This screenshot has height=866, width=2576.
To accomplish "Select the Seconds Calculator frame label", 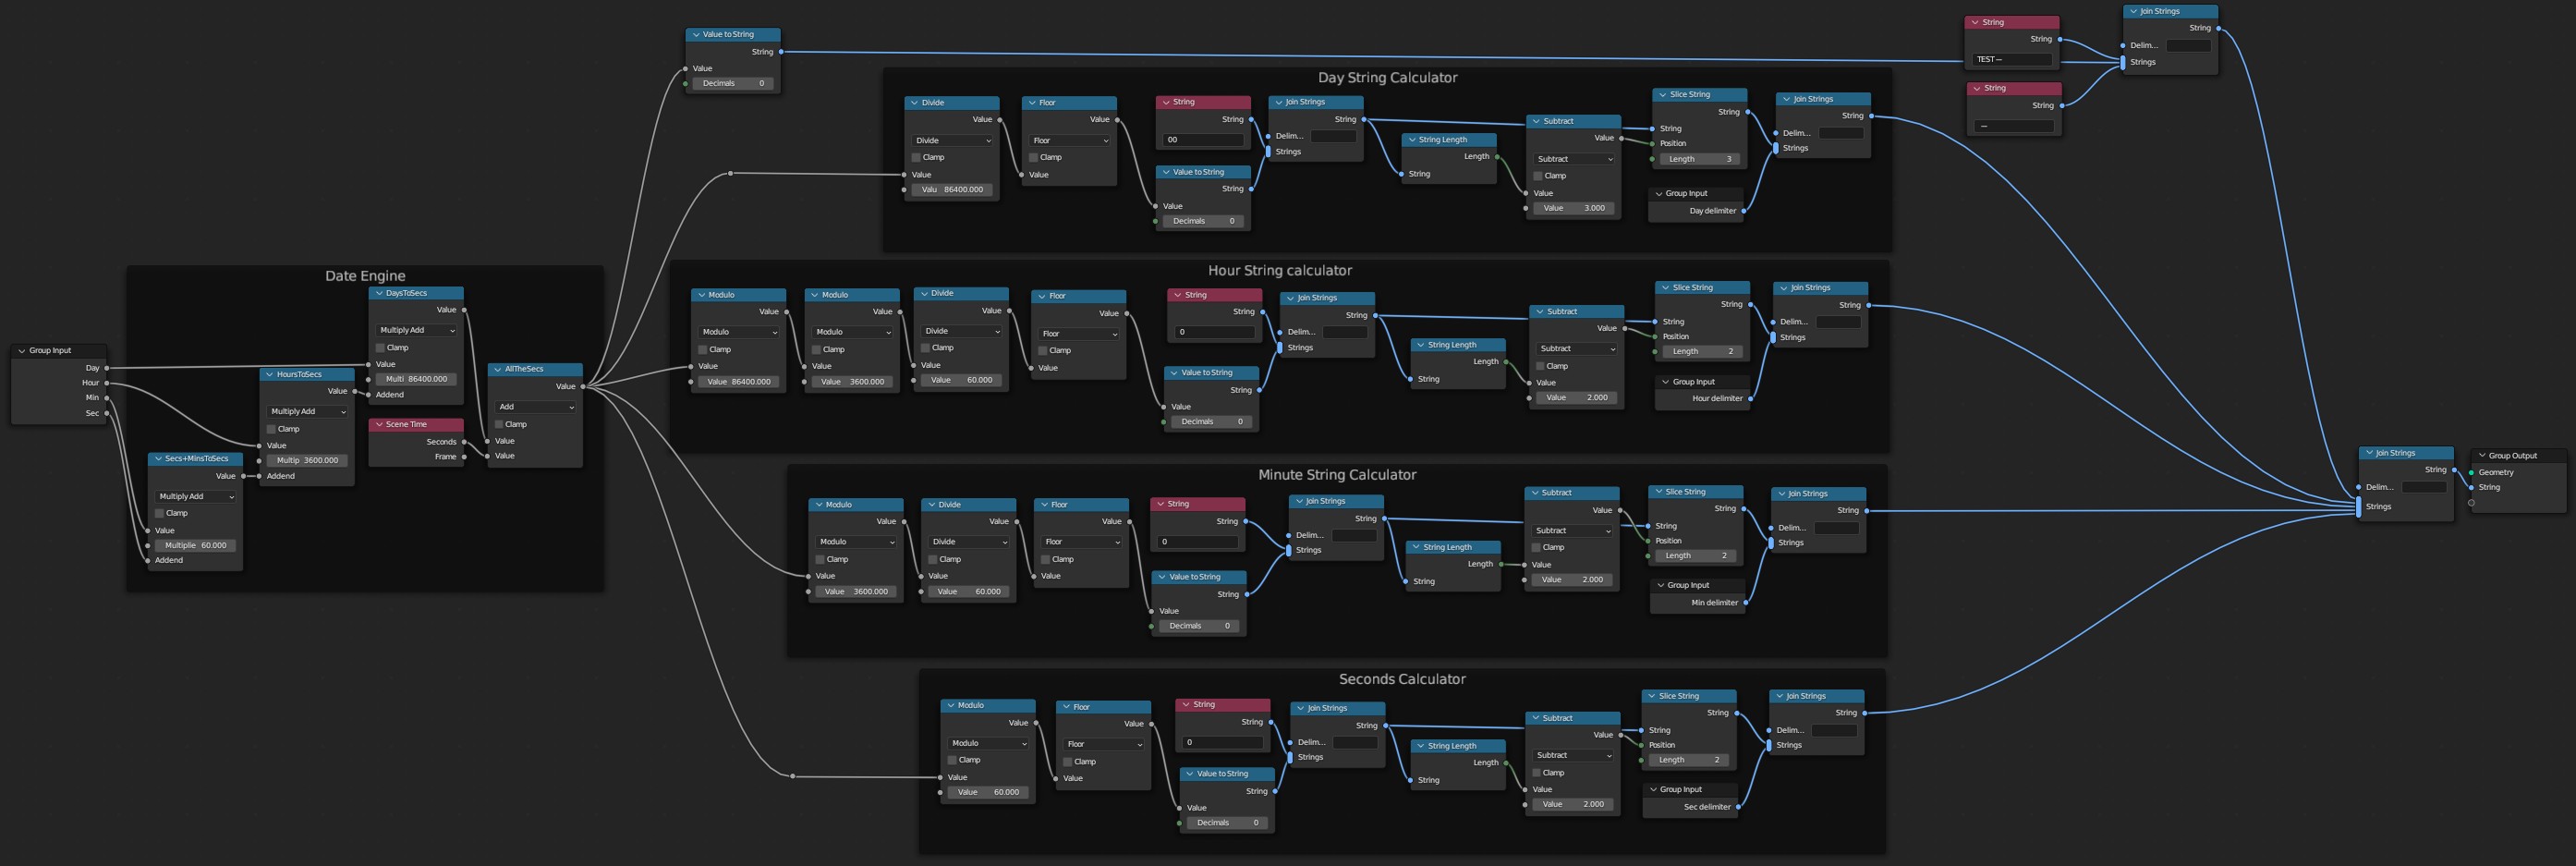I will pyautogui.click(x=1402, y=679).
